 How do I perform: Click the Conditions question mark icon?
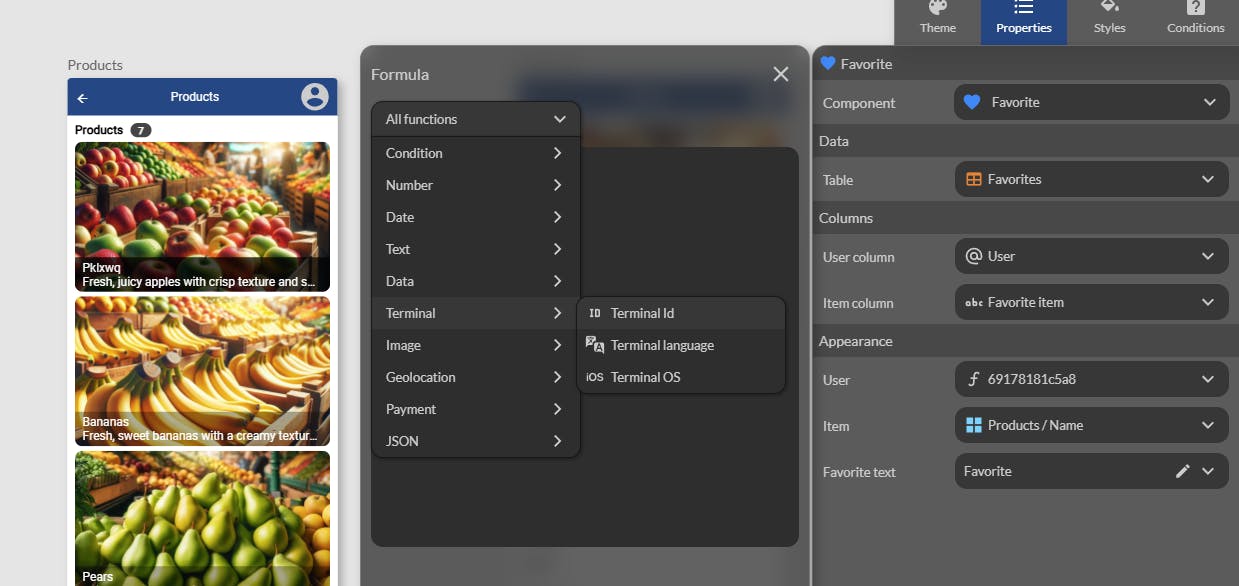point(1195,6)
